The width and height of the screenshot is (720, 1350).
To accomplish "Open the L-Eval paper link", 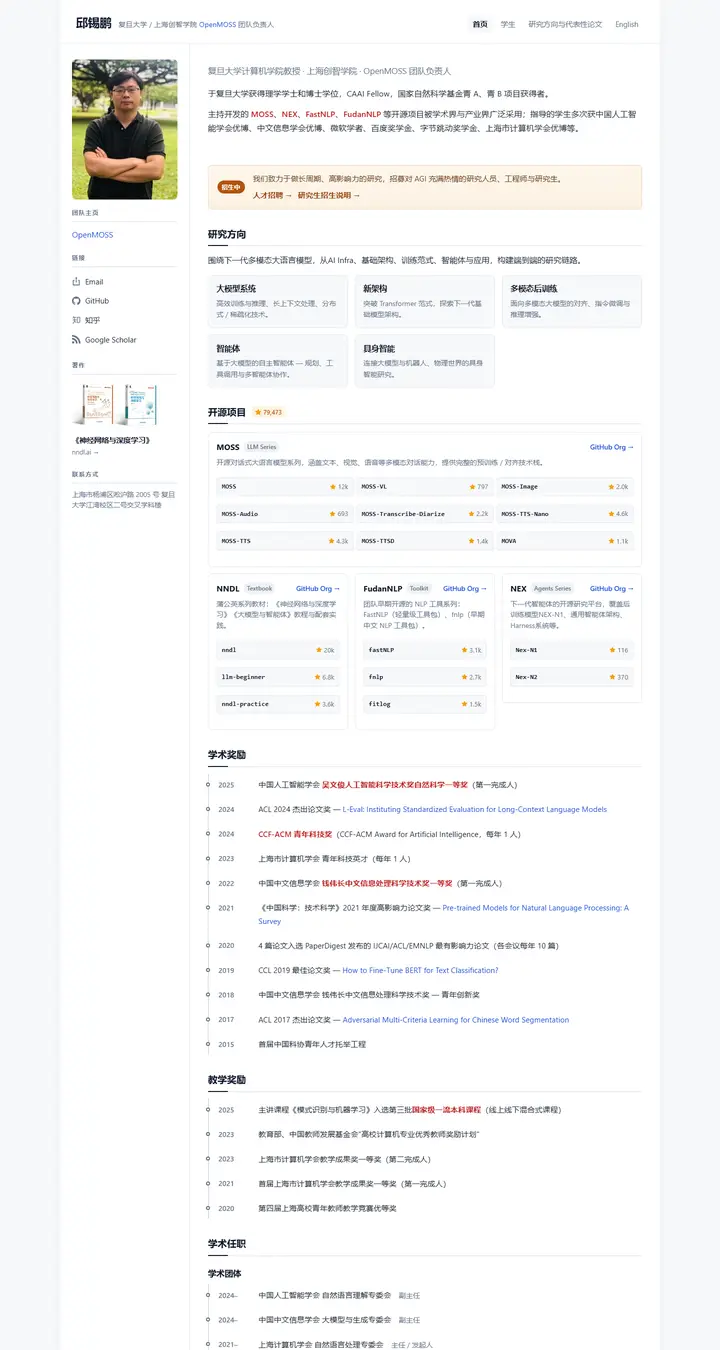I will click(475, 809).
